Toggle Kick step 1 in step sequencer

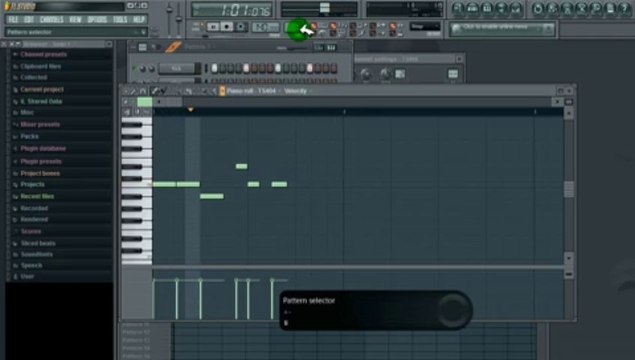point(214,68)
